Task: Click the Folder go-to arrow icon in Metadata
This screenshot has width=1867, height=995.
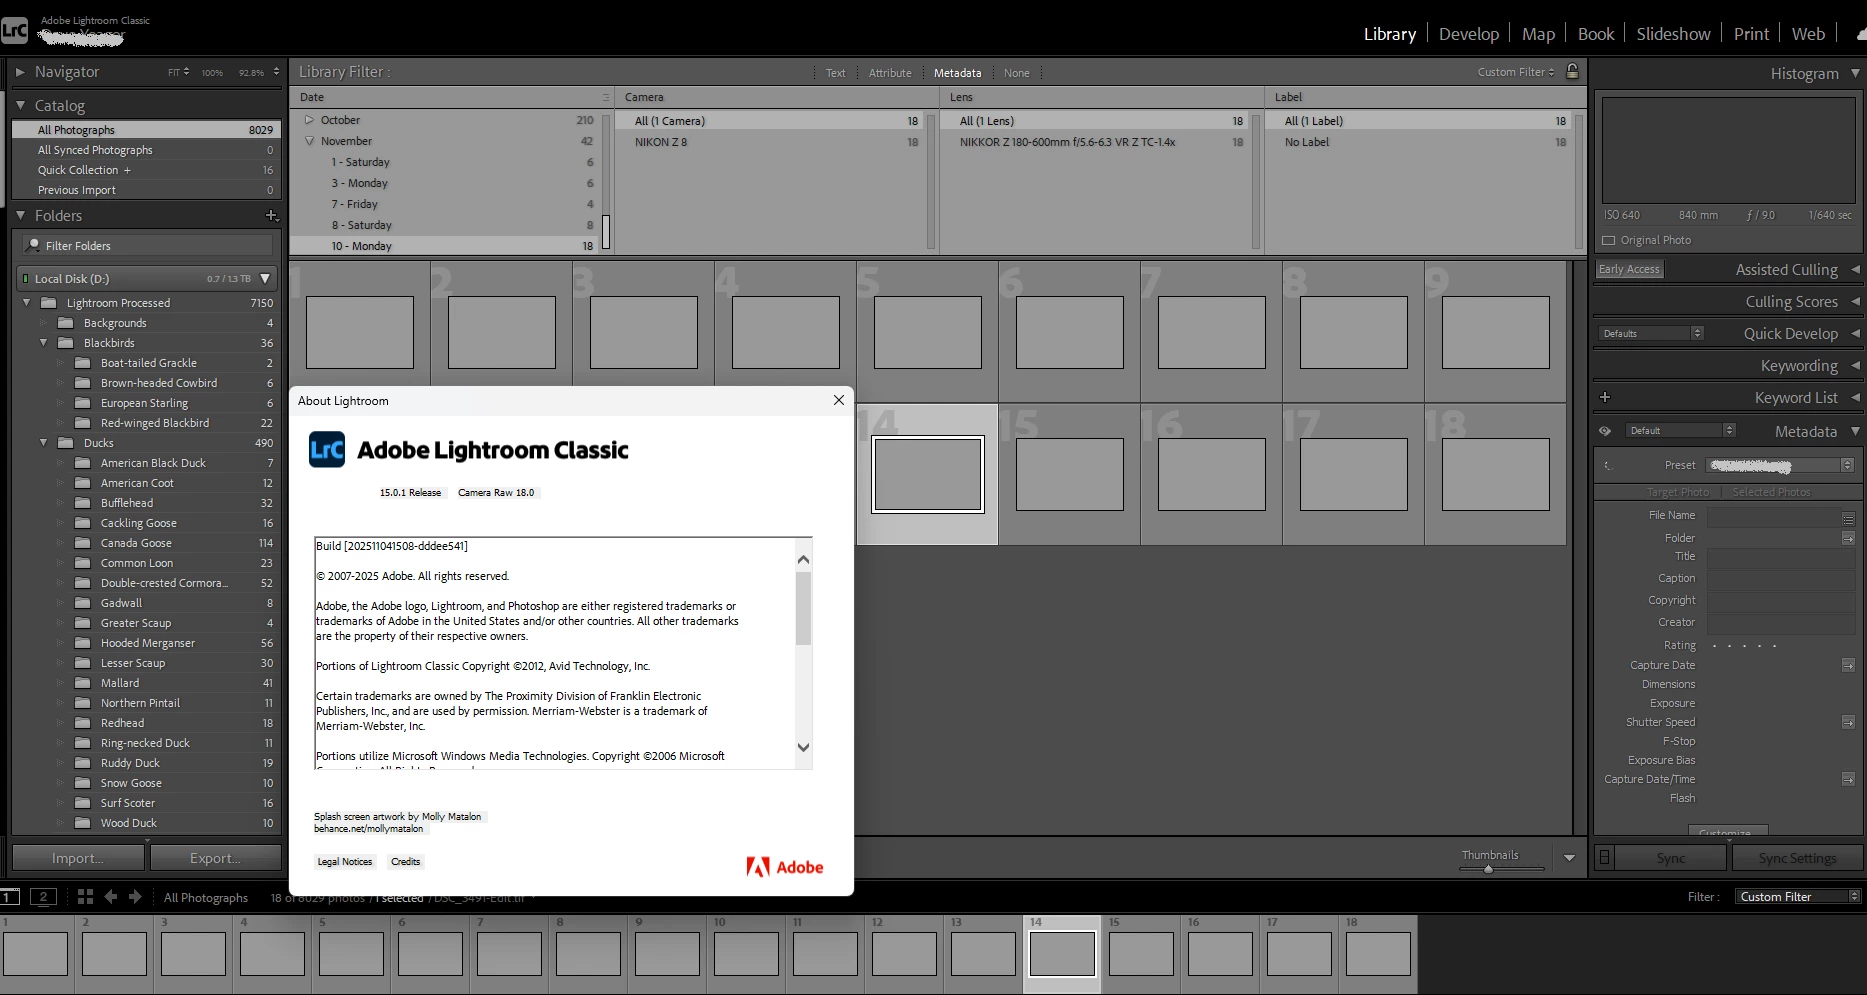Action: pos(1848,538)
